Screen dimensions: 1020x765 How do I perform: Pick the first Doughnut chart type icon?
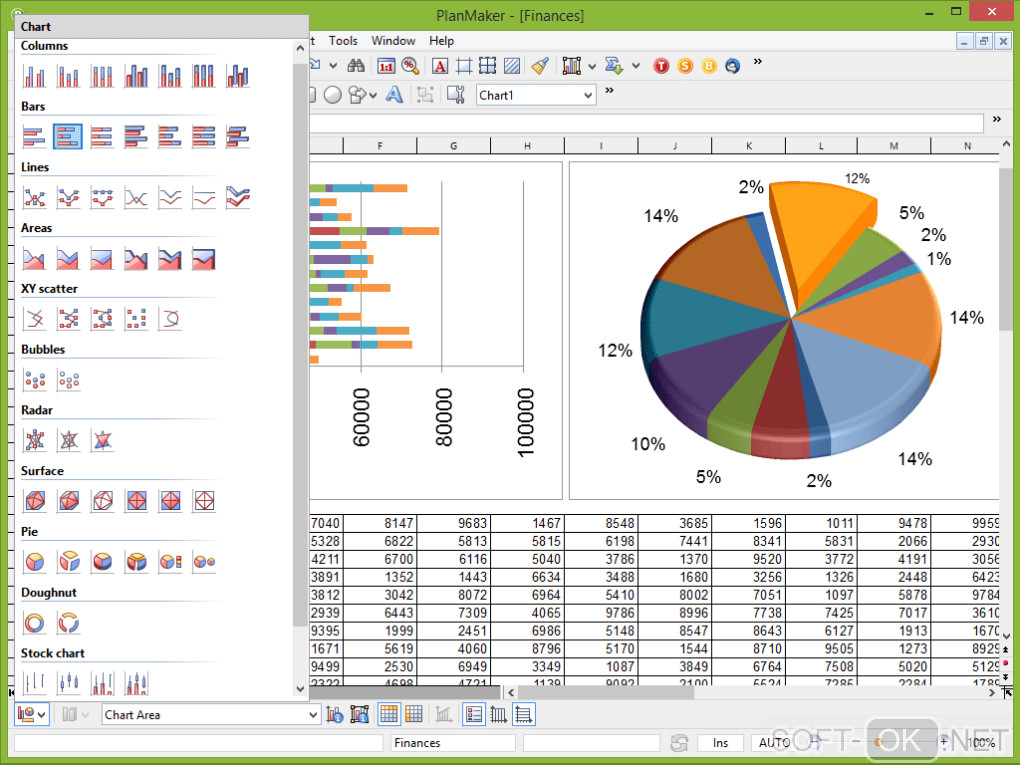tap(34, 623)
